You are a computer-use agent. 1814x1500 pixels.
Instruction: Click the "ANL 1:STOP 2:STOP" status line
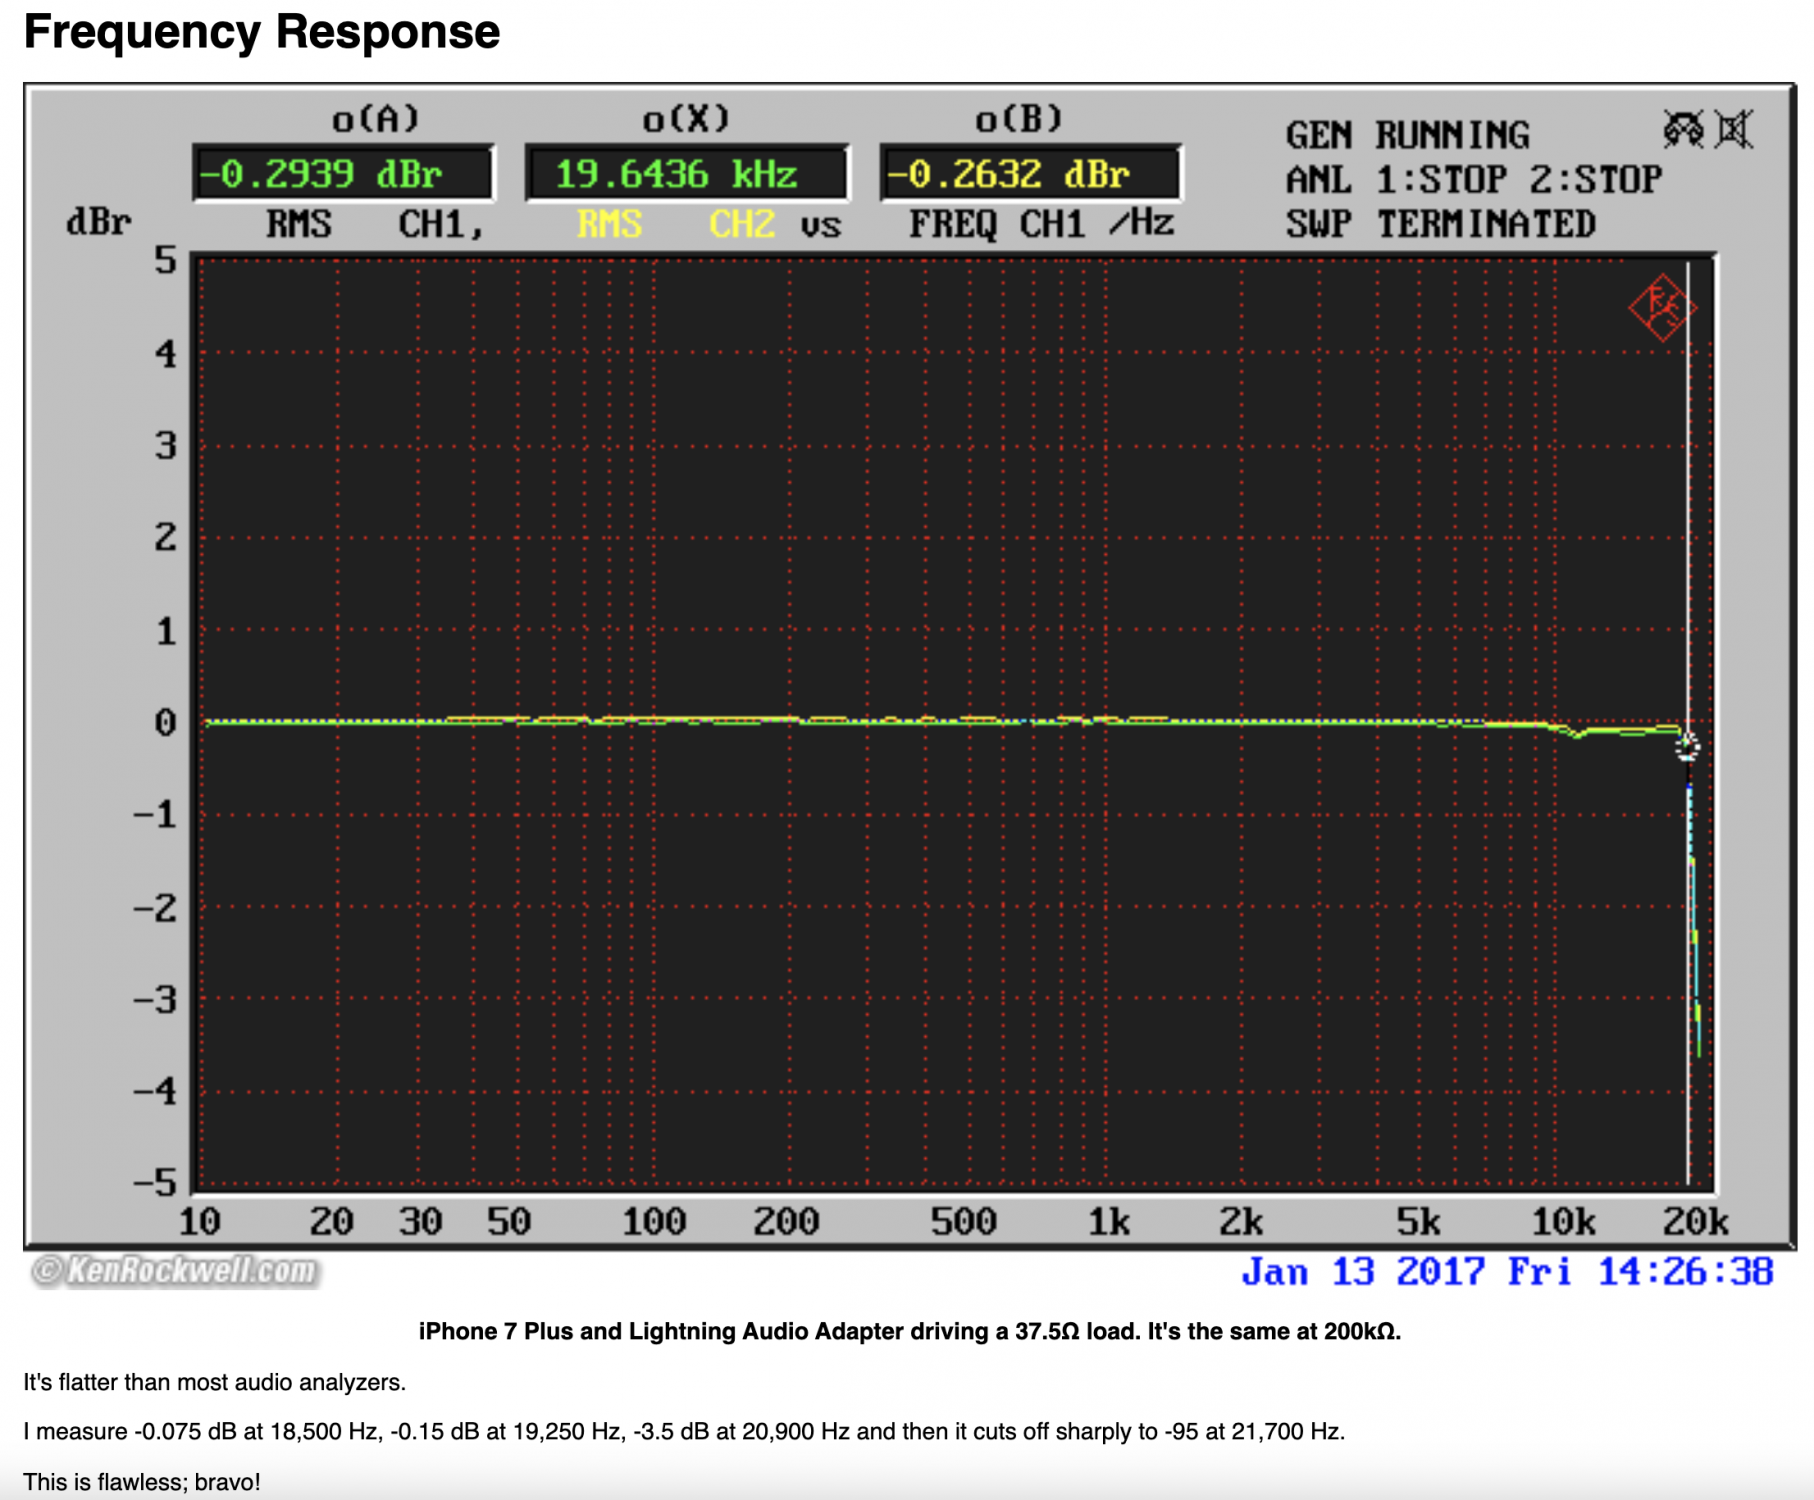click(1473, 180)
